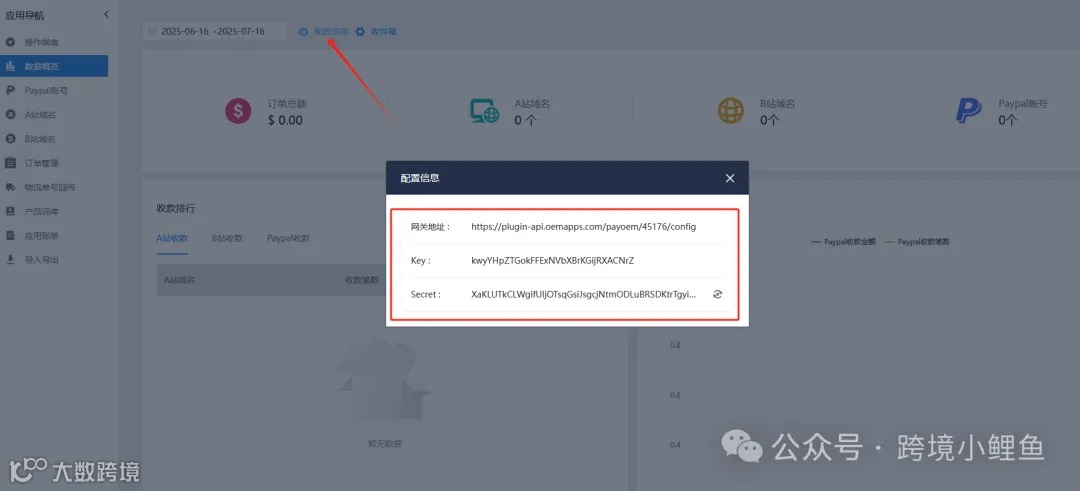1080x491 pixels.
Task: Toggle the Paypal收款金额 chart legend
Action: [x=844, y=242]
